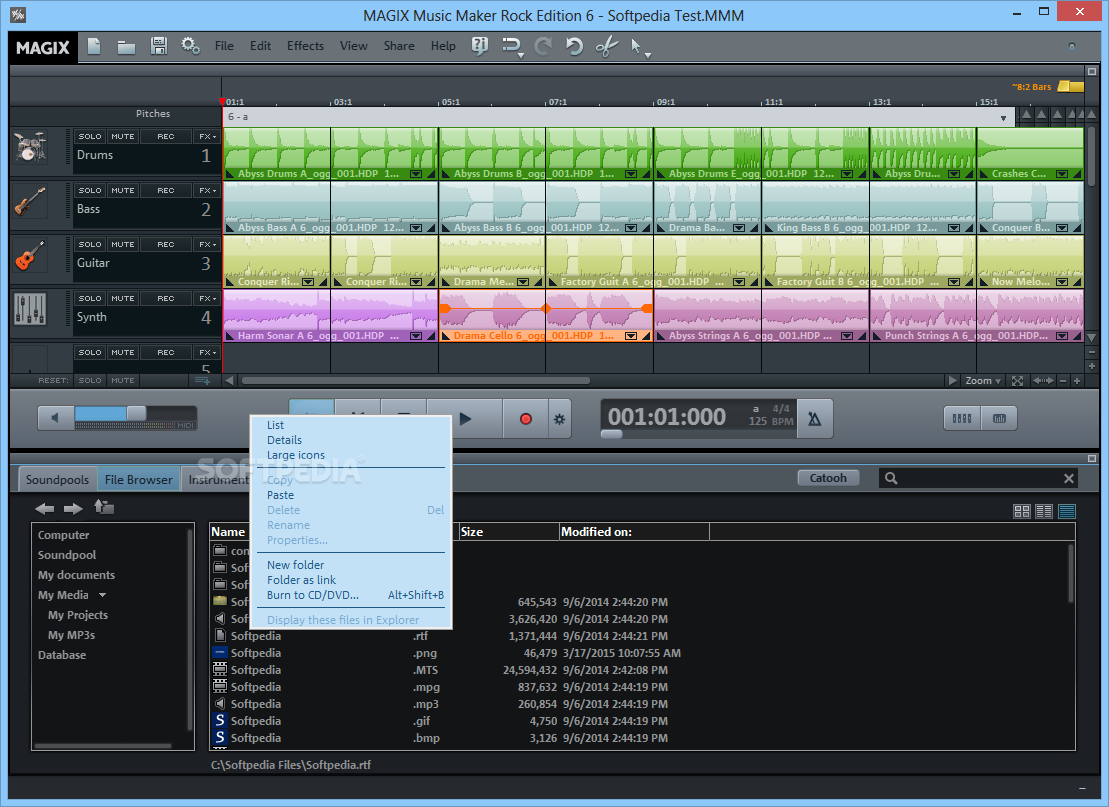The image size is (1109, 807).
Task: Open the Effects menu
Action: (305, 45)
